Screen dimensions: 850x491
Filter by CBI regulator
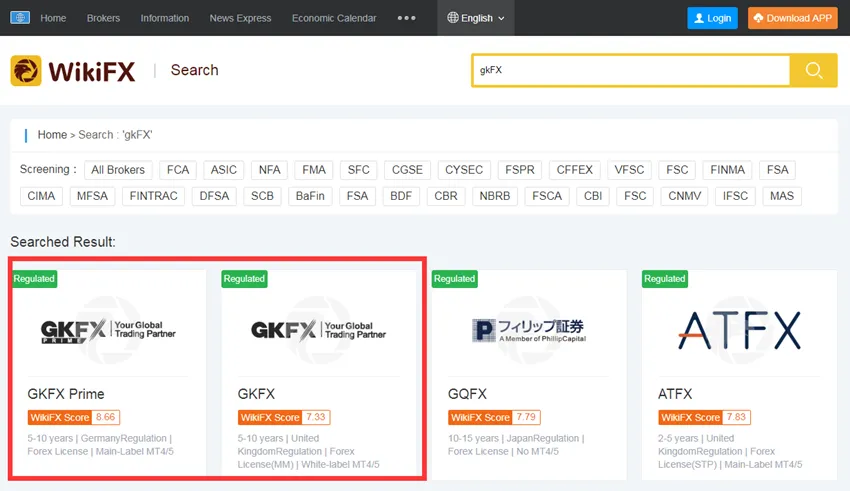coord(593,196)
